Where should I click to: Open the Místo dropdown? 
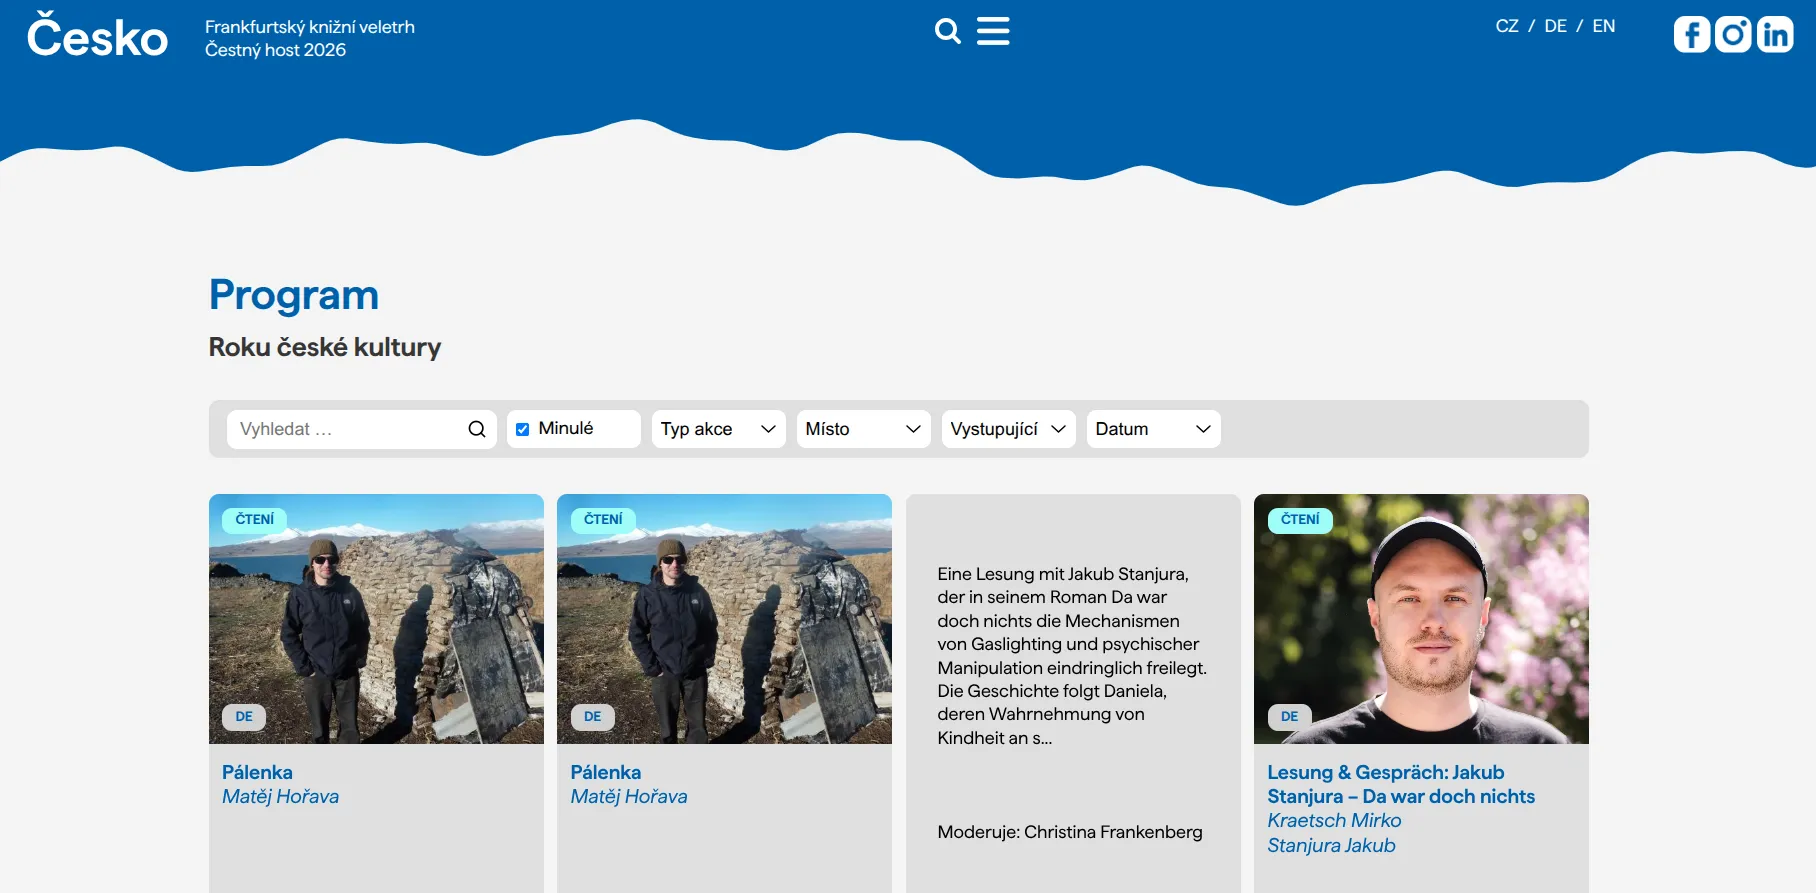pos(863,429)
